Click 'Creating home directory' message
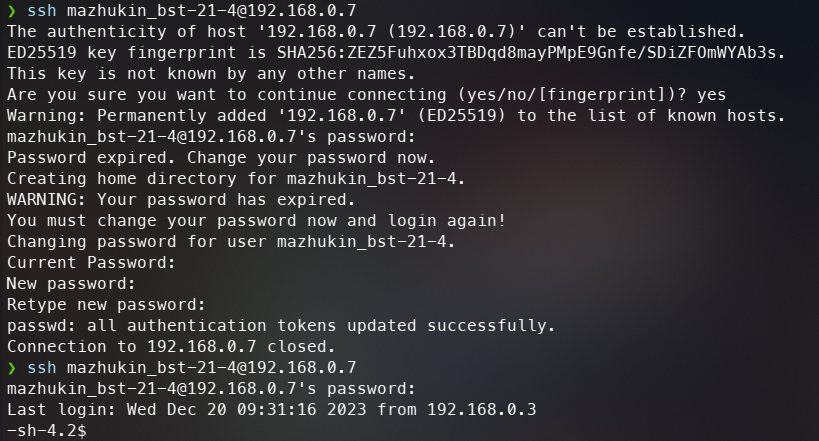This screenshot has width=819, height=441. pos(236,179)
